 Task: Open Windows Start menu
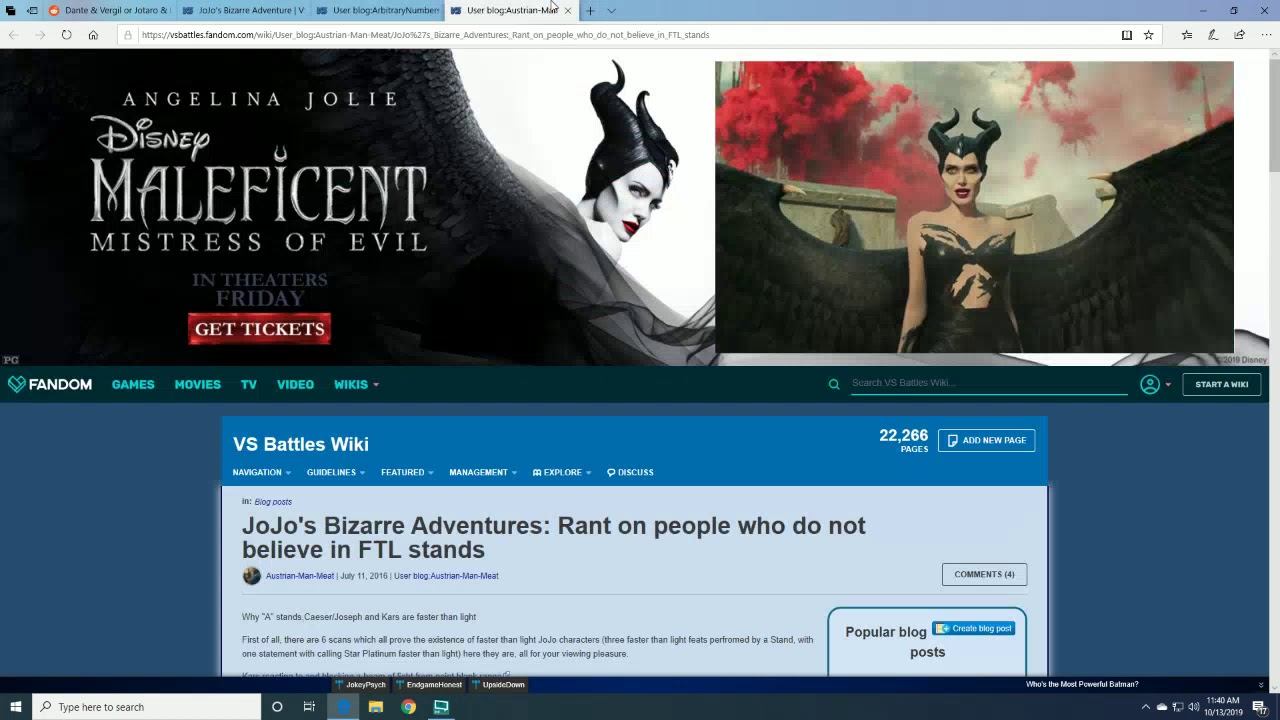click(15, 707)
